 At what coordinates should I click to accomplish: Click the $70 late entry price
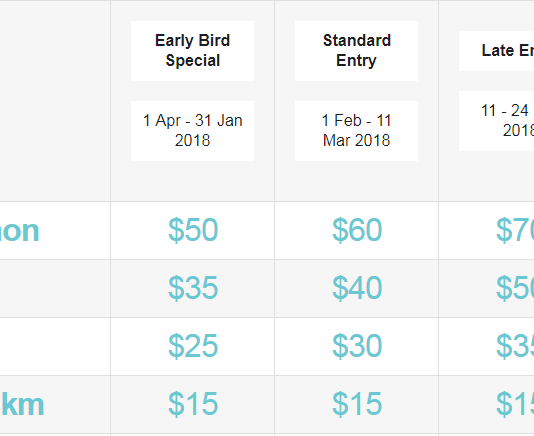point(515,230)
